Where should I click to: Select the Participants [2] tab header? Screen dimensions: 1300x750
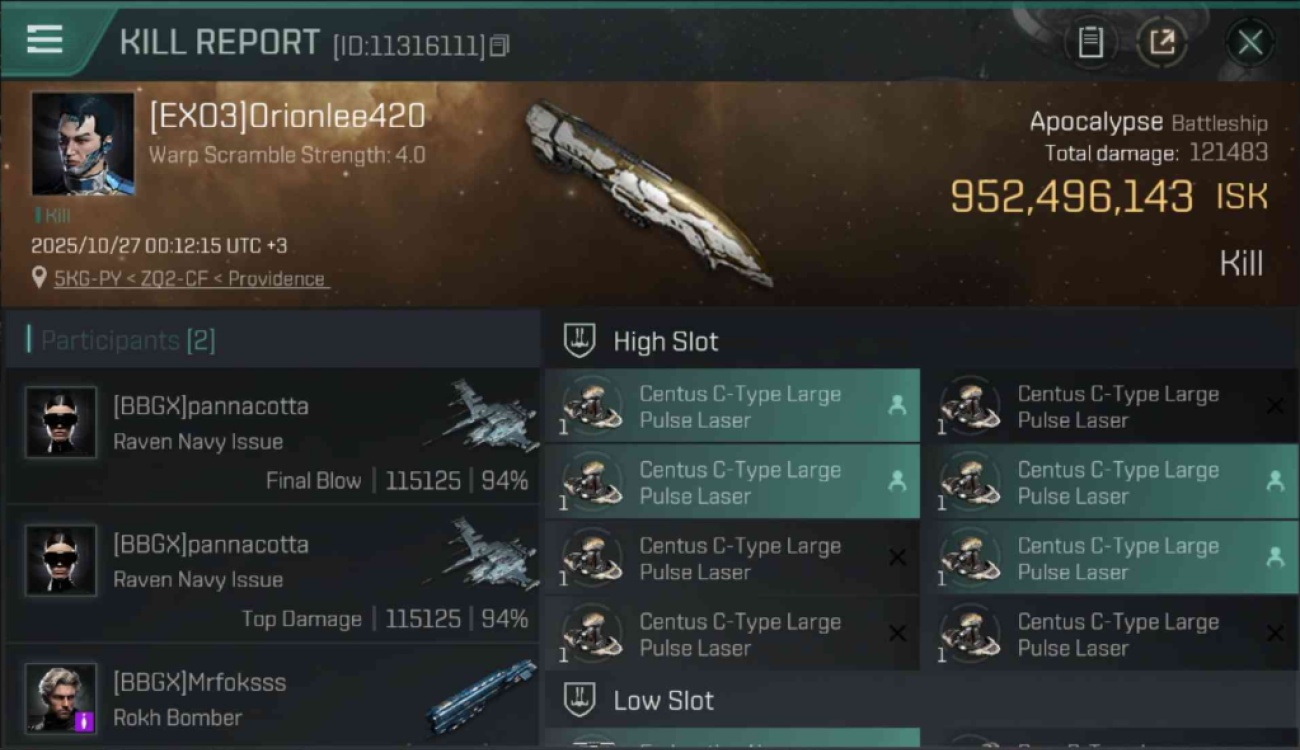tap(121, 341)
